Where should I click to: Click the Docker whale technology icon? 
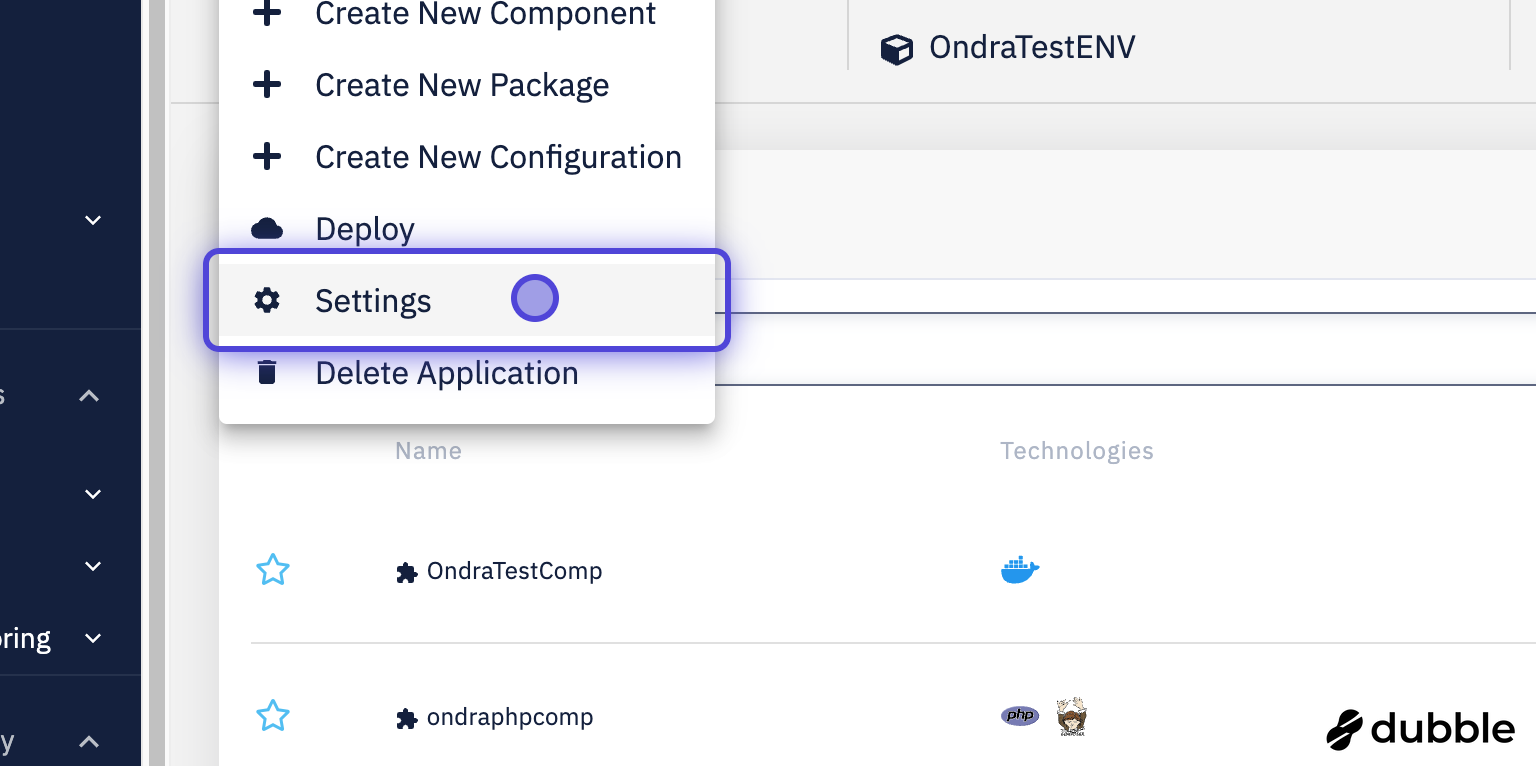point(1020,571)
